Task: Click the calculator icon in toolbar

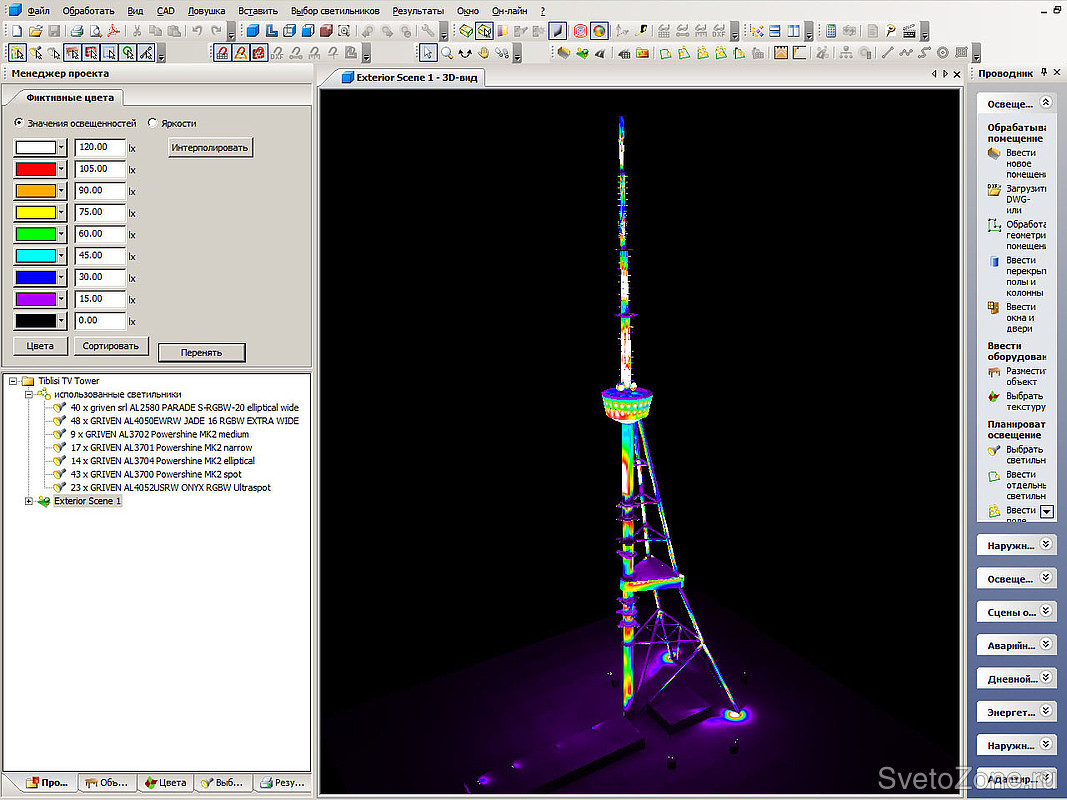Action: [x=831, y=31]
